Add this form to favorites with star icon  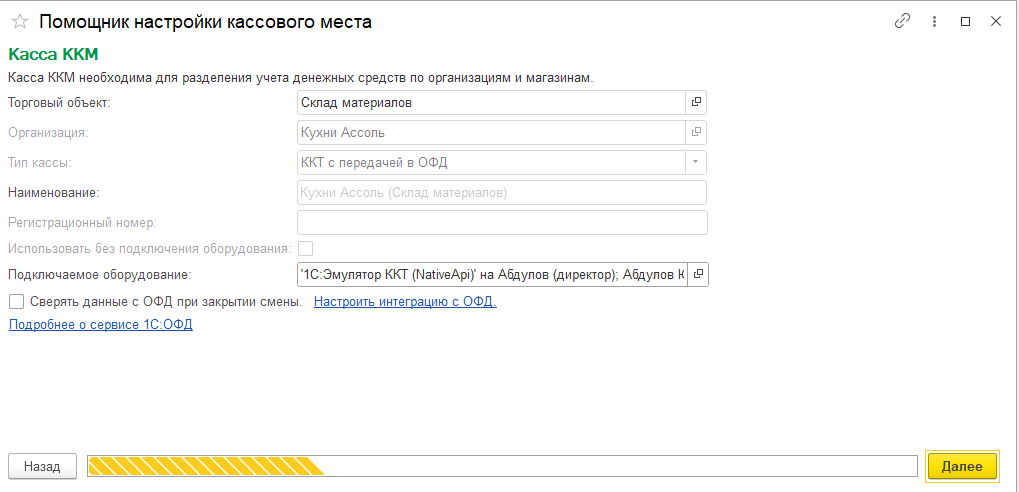click(20, 21)
